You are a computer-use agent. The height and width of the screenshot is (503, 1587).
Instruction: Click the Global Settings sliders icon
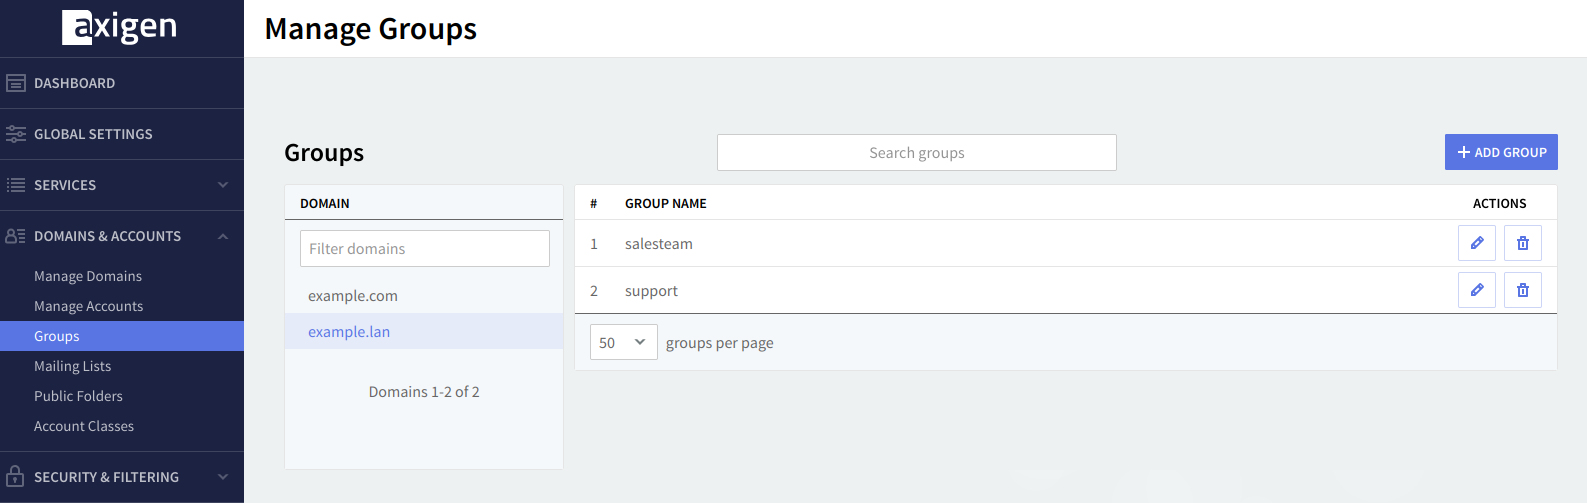16,134
